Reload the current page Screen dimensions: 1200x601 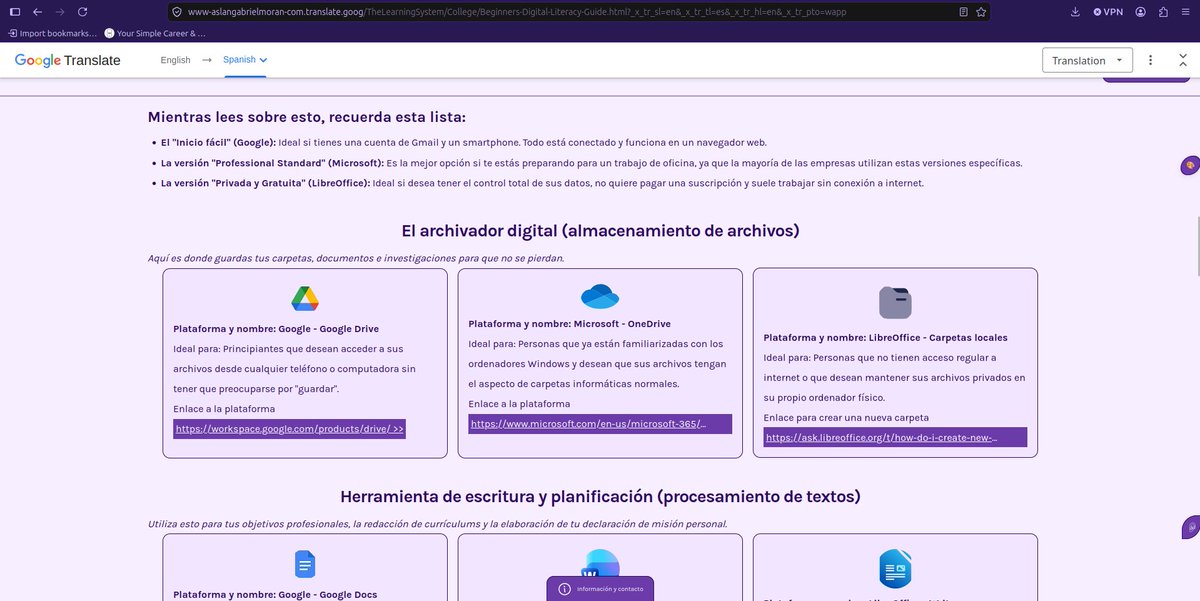82,12
